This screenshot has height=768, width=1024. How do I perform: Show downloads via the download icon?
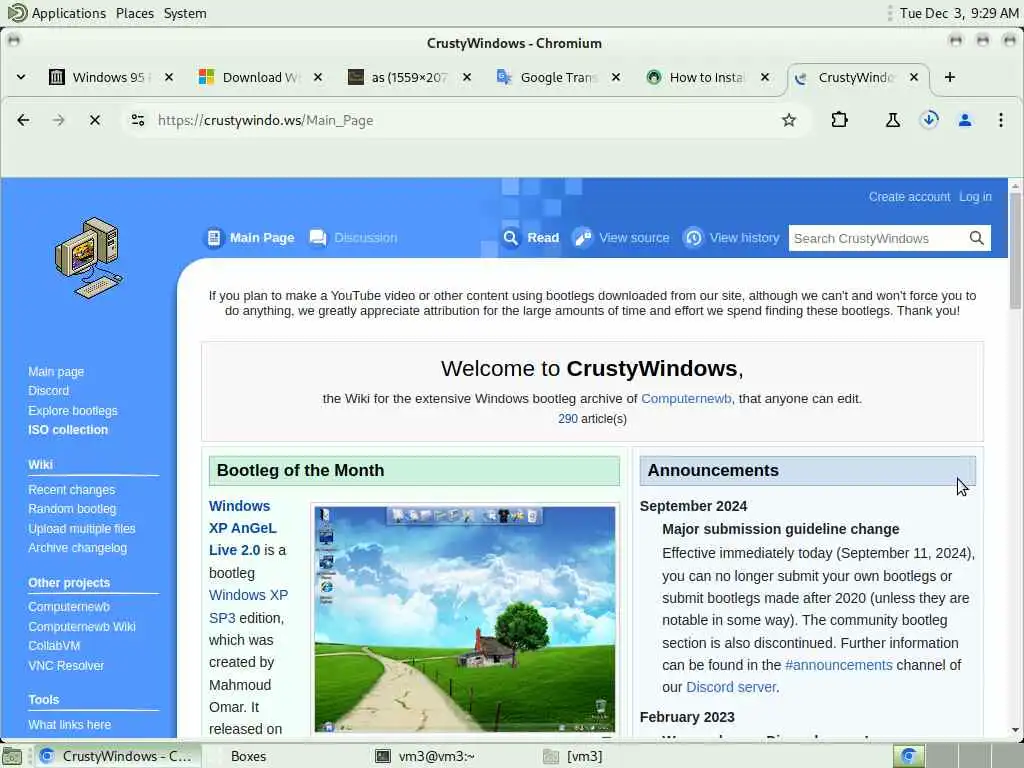(x=929, y=120)
